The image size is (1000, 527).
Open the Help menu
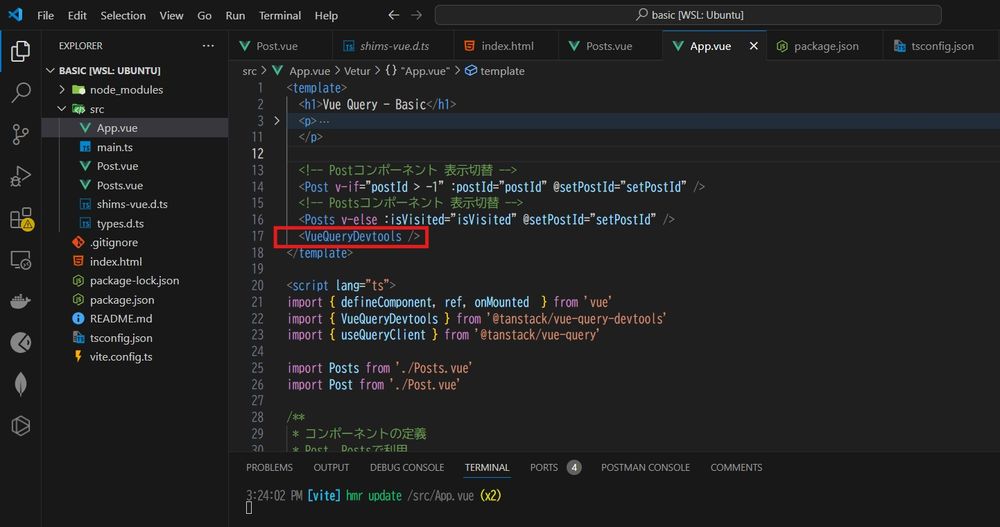326,15
